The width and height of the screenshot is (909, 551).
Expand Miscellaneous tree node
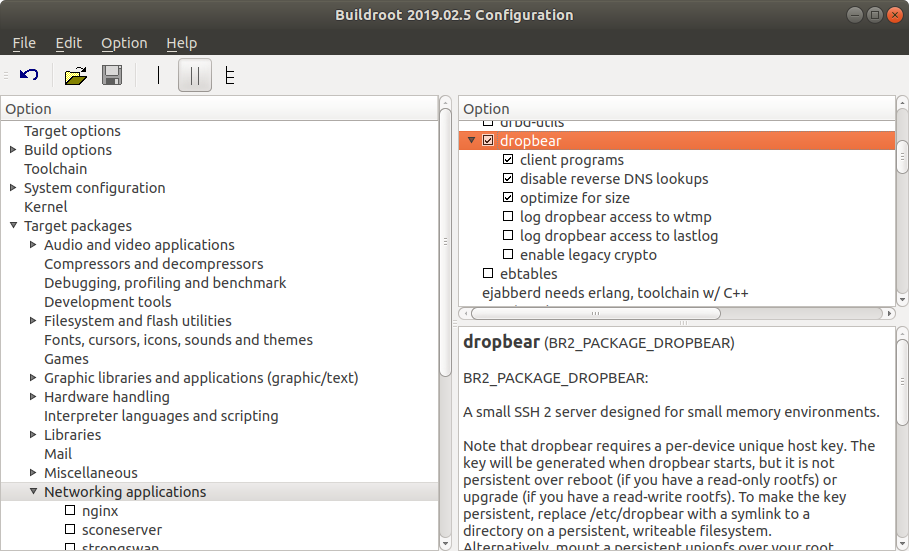click(x=33, y=473)
